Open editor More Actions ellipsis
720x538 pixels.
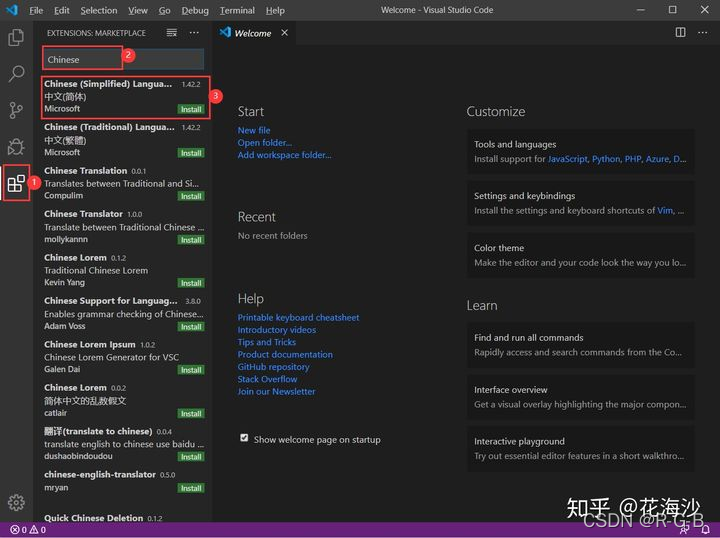(x=703, y=32)
